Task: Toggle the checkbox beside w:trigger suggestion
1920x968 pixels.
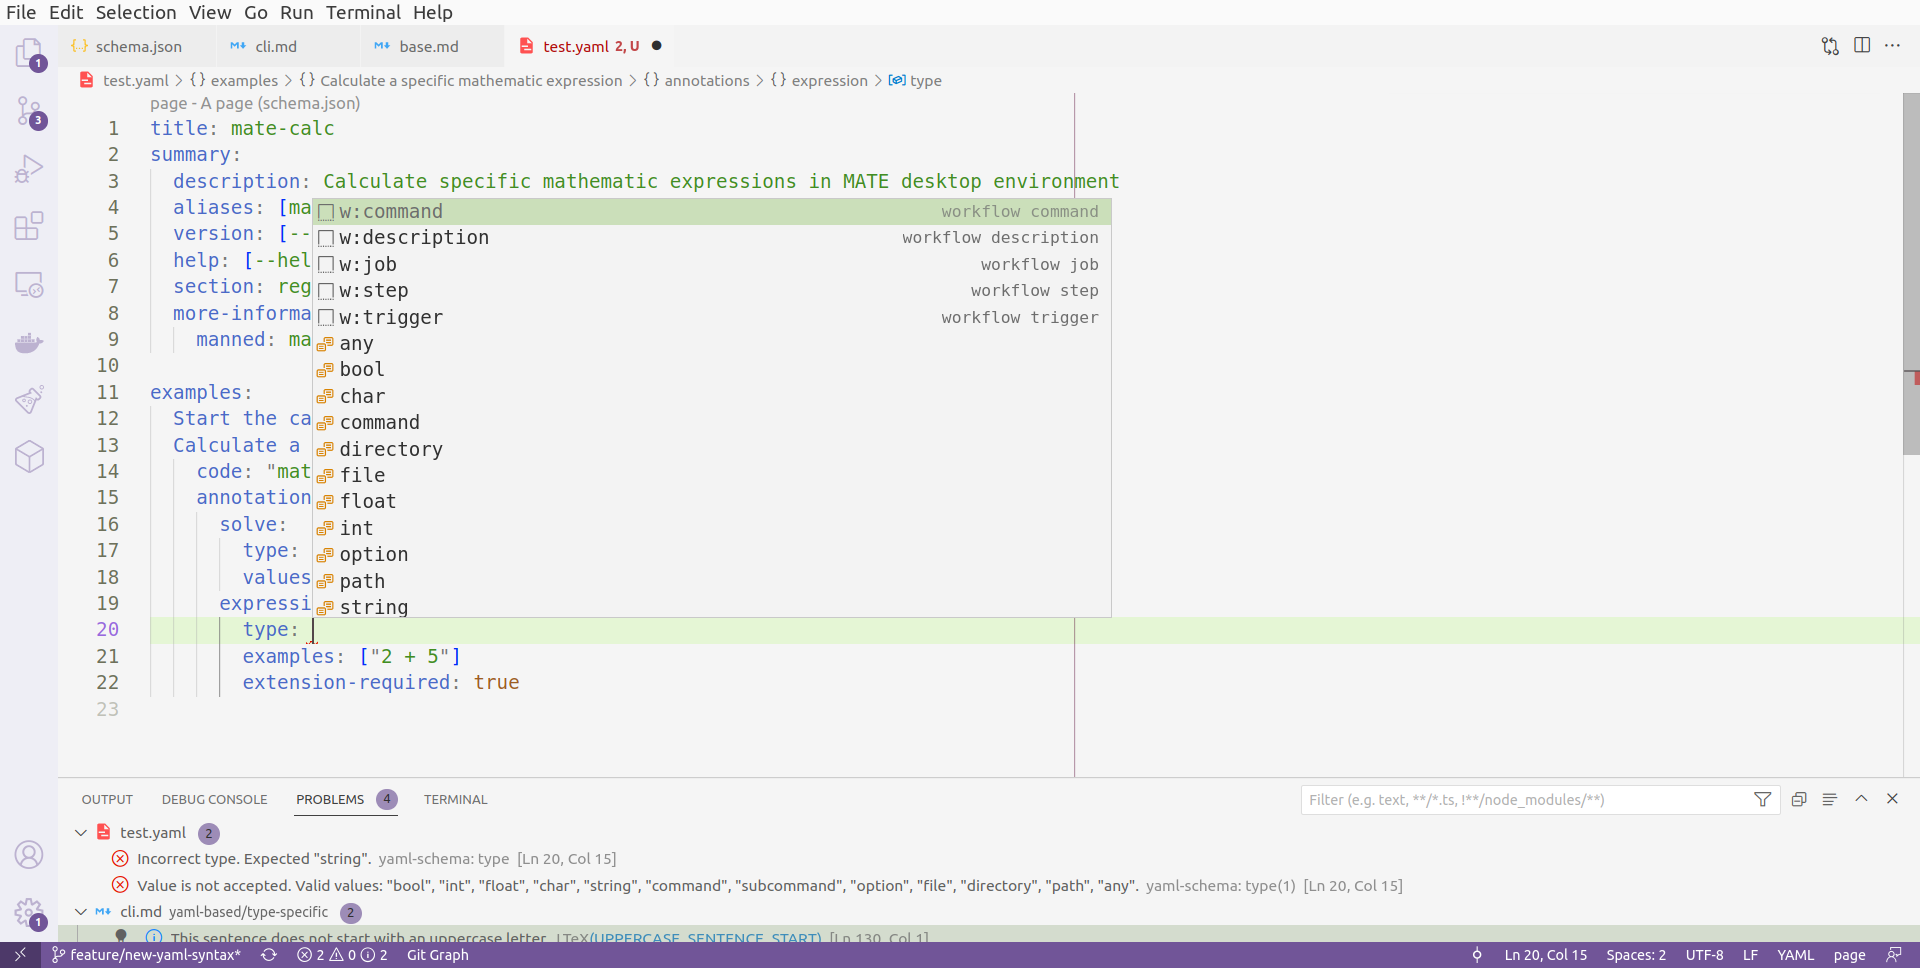Action: 326,317
